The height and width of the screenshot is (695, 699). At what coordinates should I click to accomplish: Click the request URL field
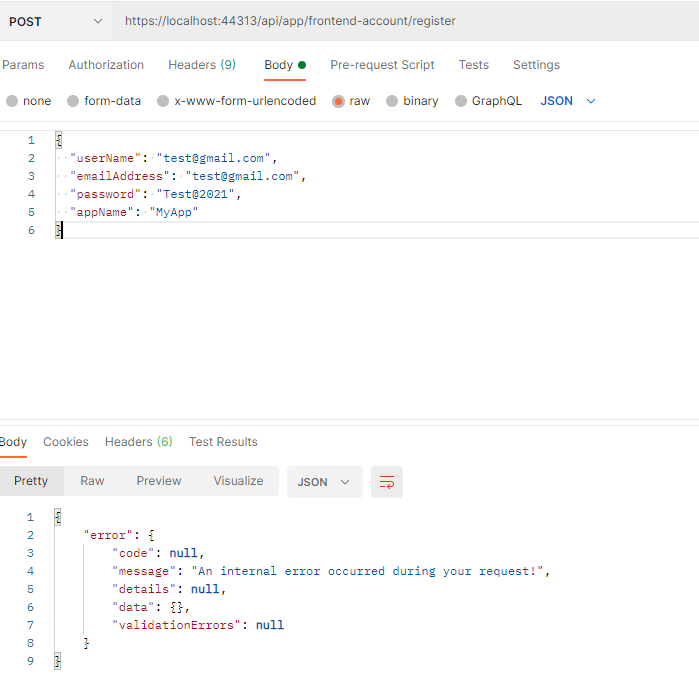406,21
